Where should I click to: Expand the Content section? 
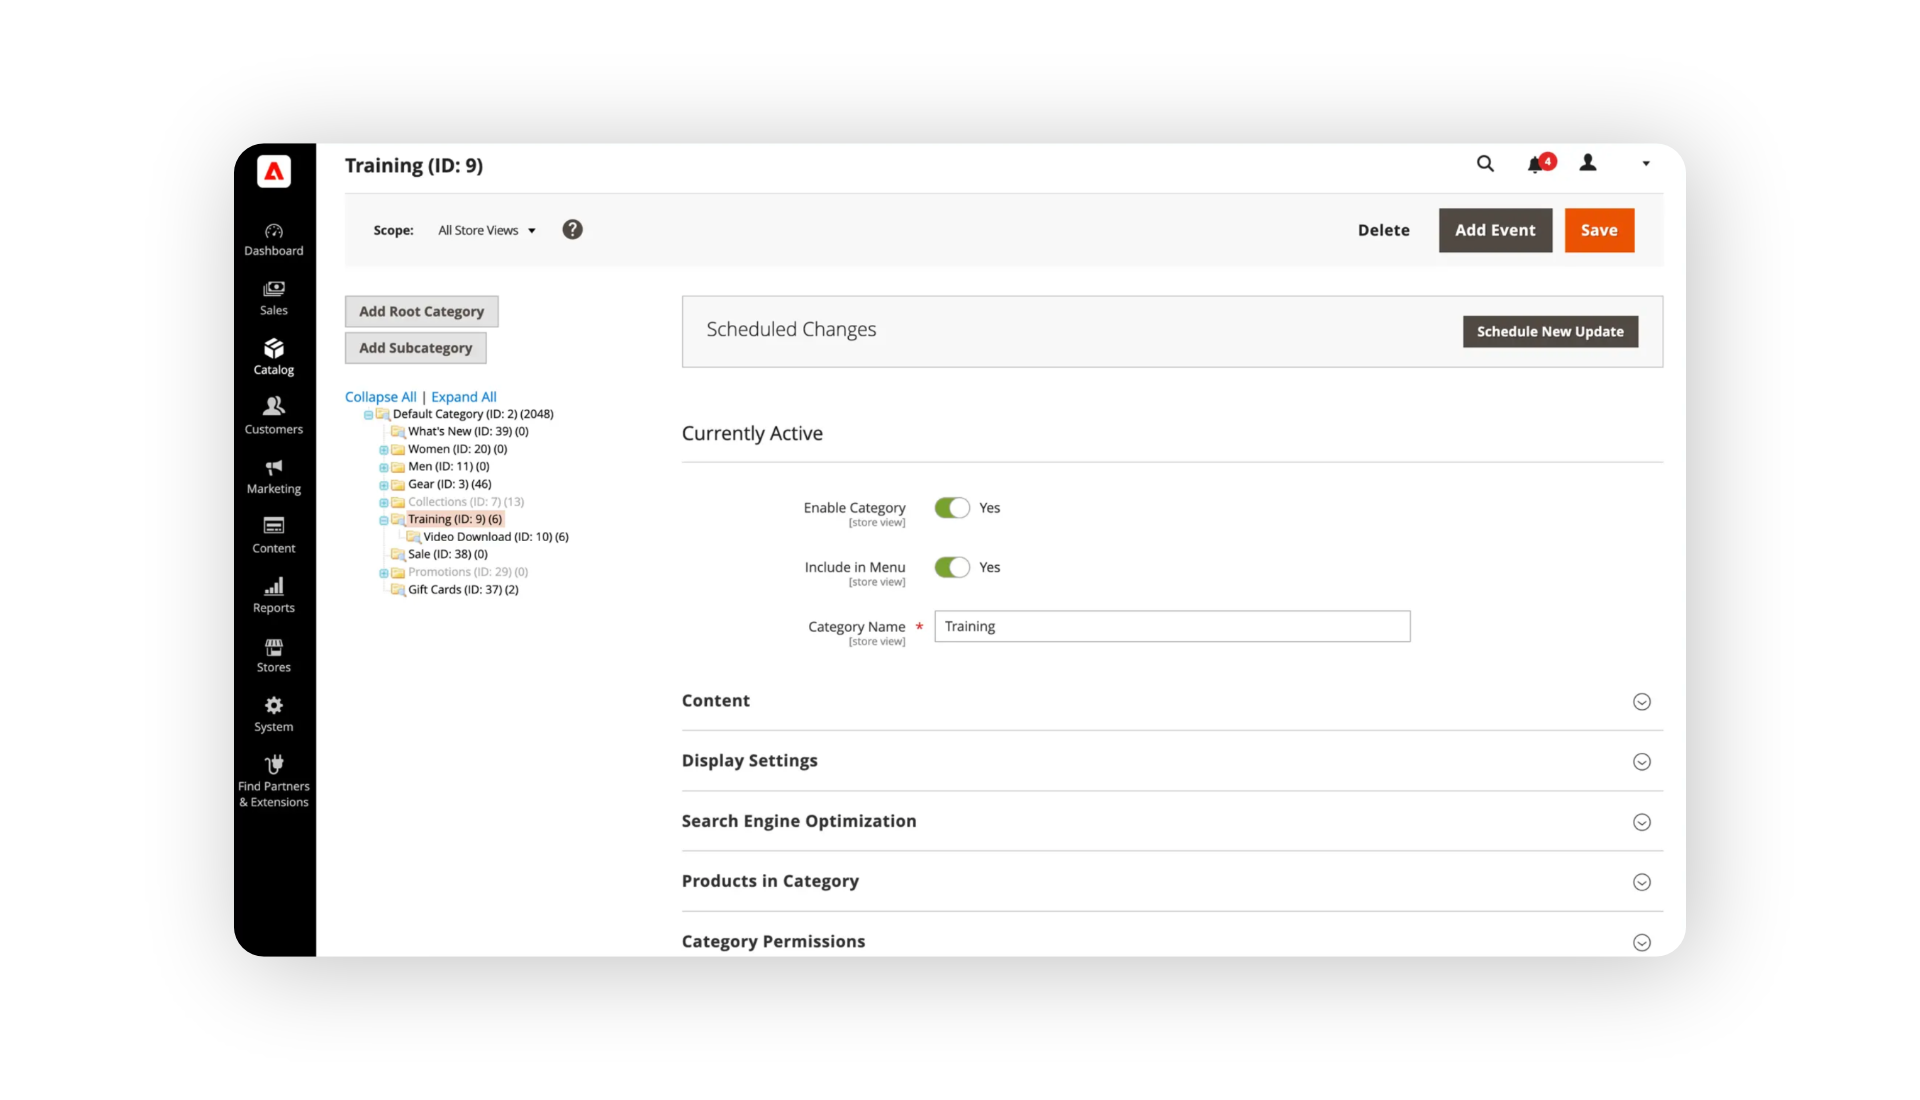point(1641,702)
